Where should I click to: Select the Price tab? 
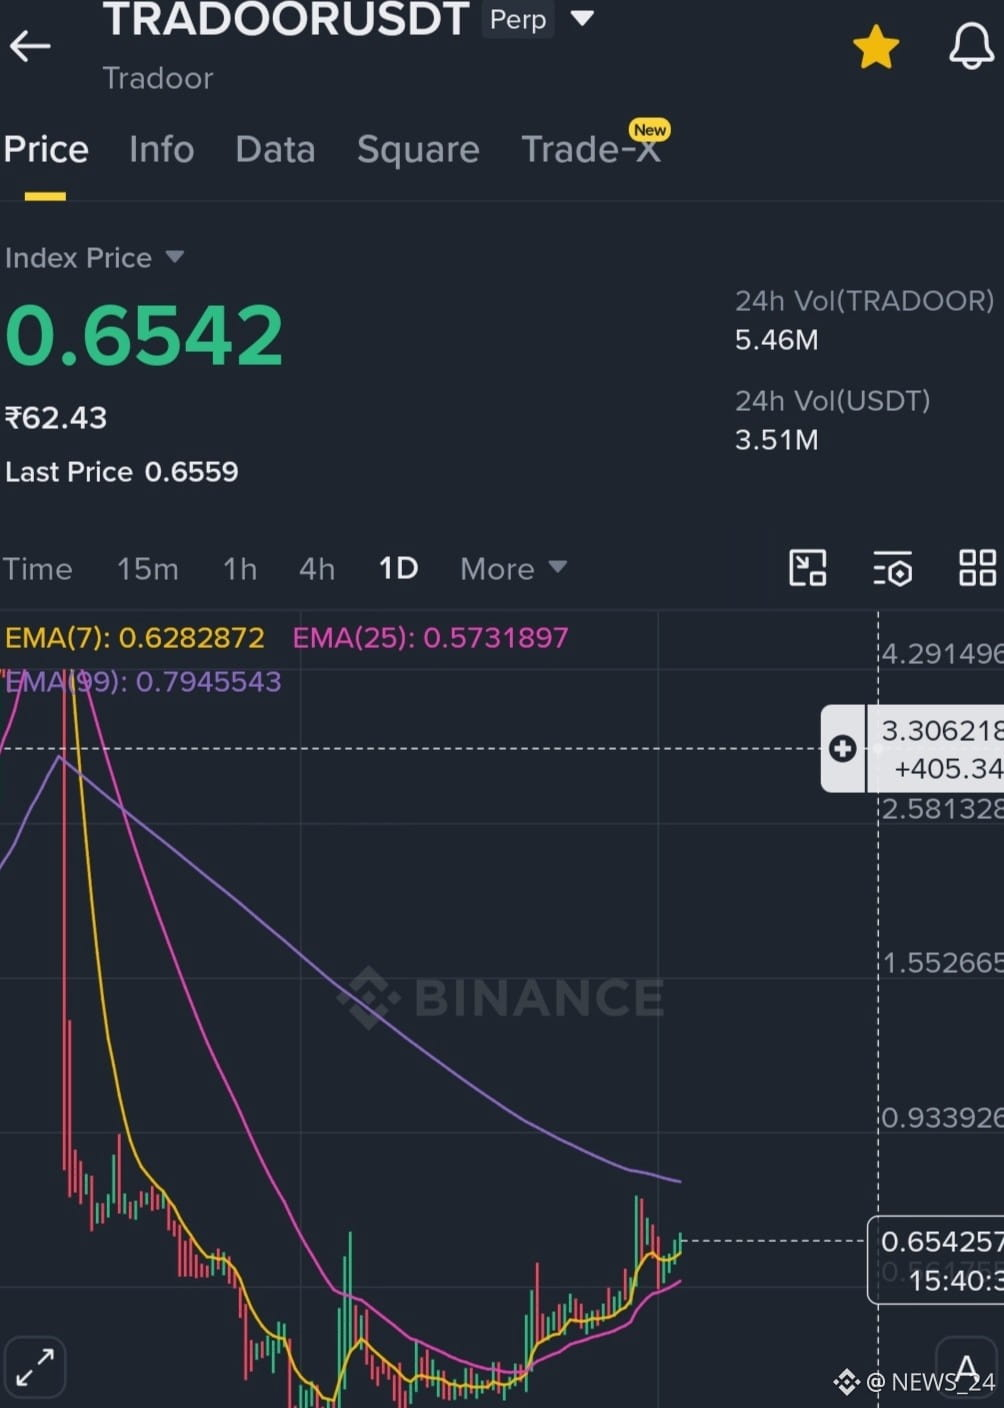[x=46, y=149]
